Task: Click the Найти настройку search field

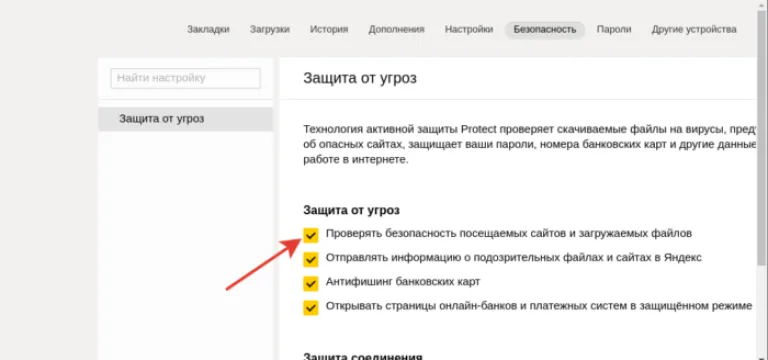Action: (186, 78)
